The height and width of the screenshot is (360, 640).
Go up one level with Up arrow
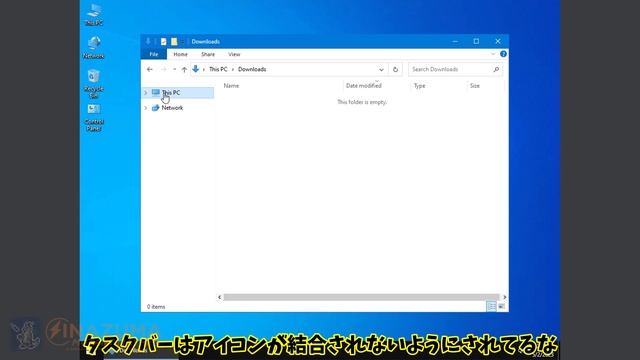pyautogui.click(x=184, y=69)
